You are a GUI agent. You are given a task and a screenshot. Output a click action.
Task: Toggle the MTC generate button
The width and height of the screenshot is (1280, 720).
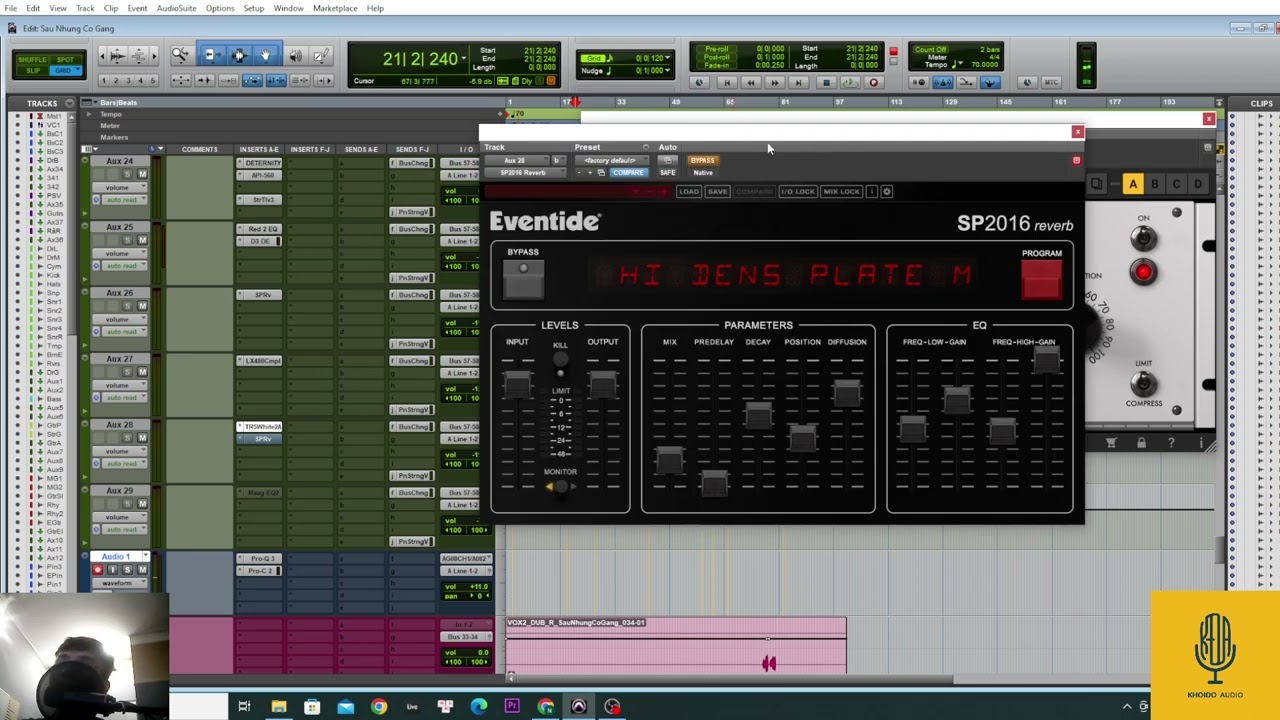click(1051, 83)
